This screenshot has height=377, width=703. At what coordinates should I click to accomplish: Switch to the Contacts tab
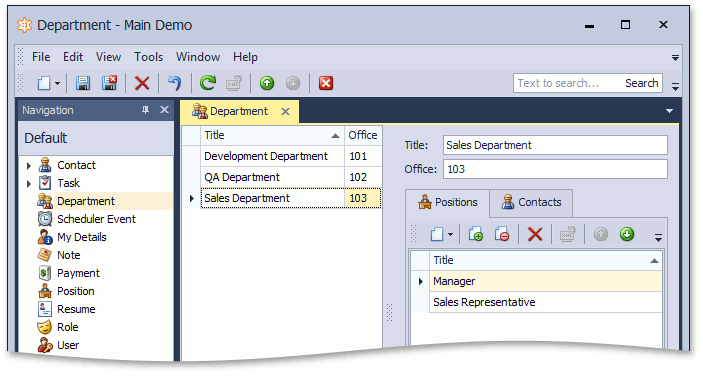pyautogui.click(x=531, y=203)
